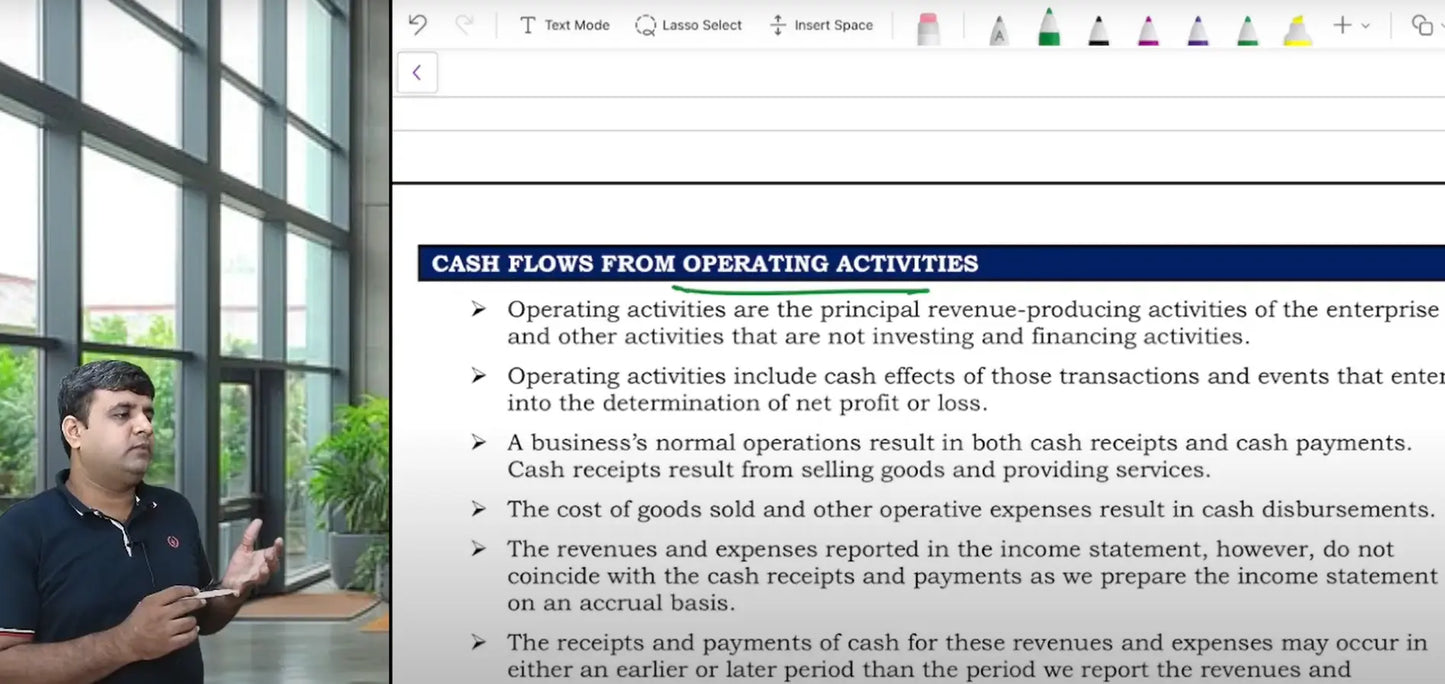
Task: Choose the Insert Space tool
Action: 821,25
